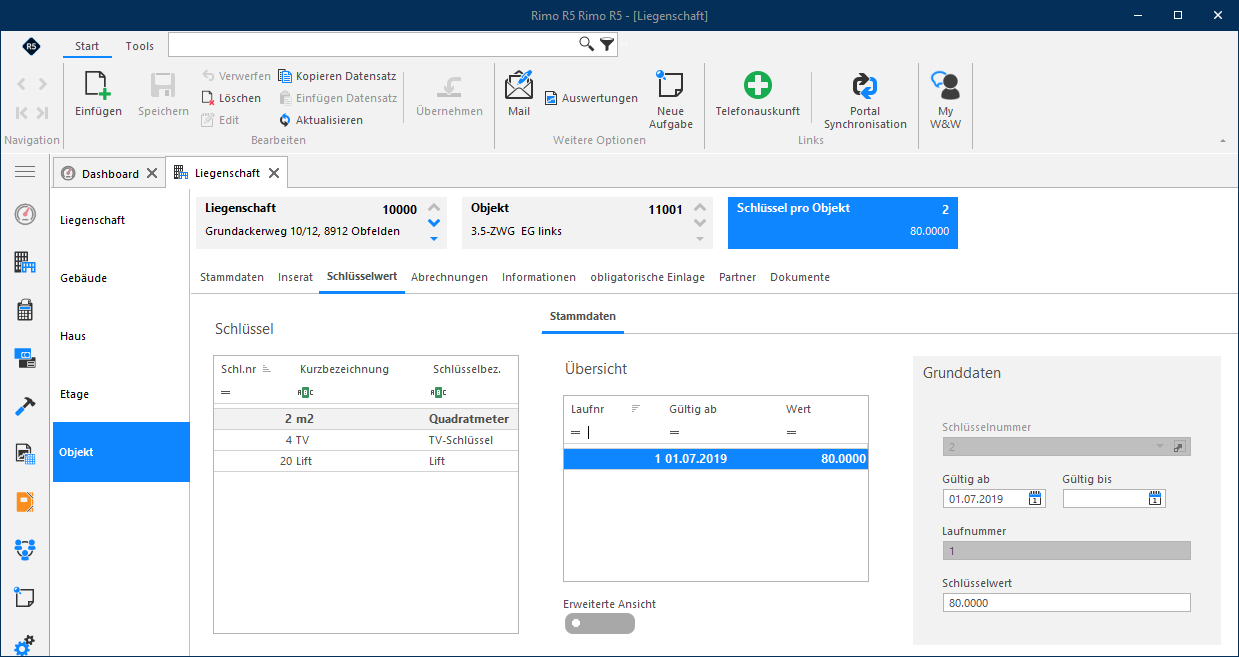Collapse the ribbon with the small arrow

(x=1223, y=141)
